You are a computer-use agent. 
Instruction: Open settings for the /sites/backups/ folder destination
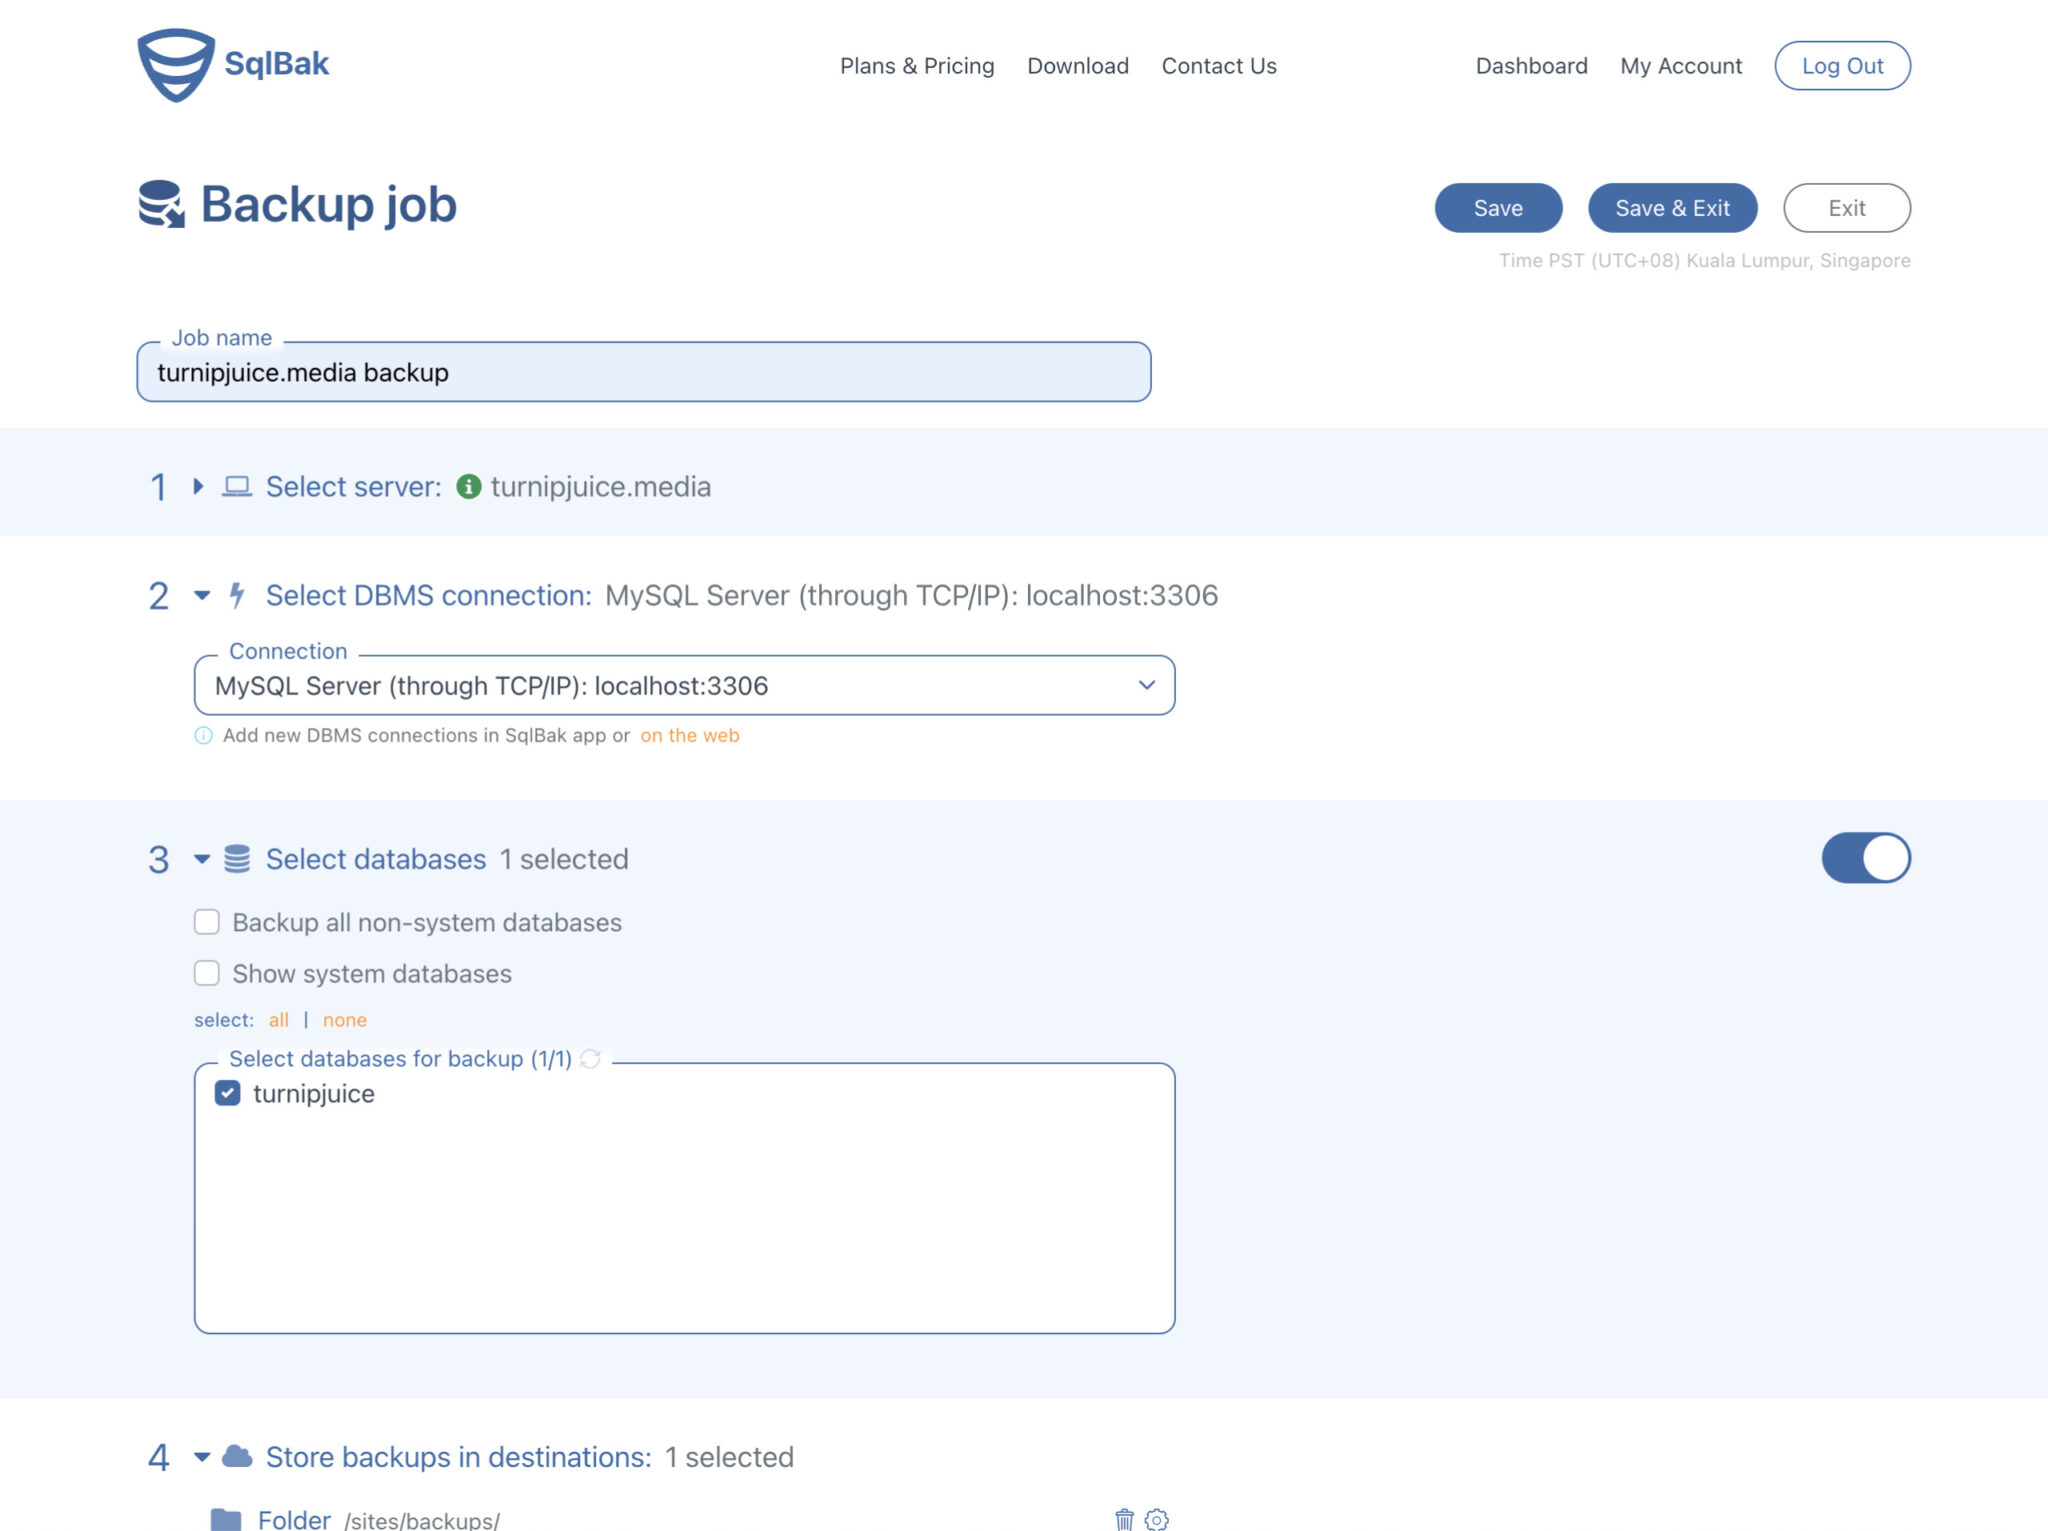[x=1158, y=1518]
